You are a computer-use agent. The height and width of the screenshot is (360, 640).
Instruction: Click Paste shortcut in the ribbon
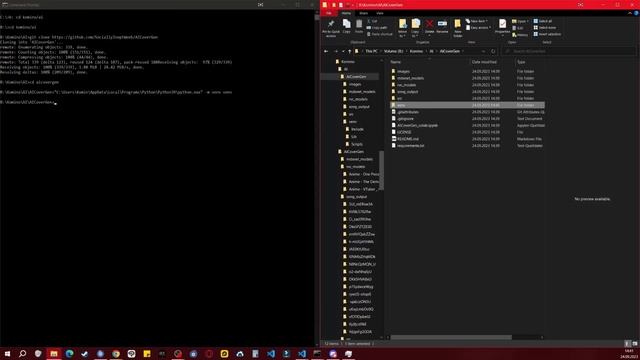(379, 34)
